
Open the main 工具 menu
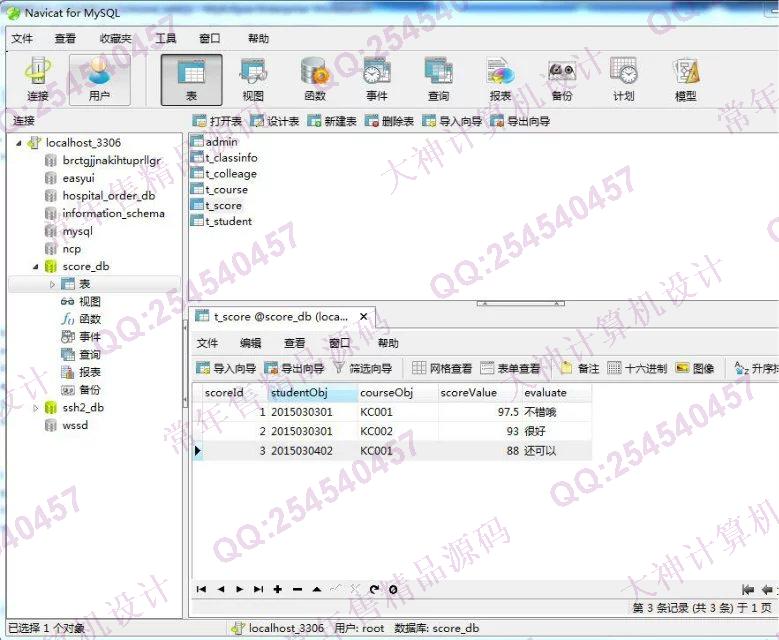pyautogui.click(x=165, y=38)
